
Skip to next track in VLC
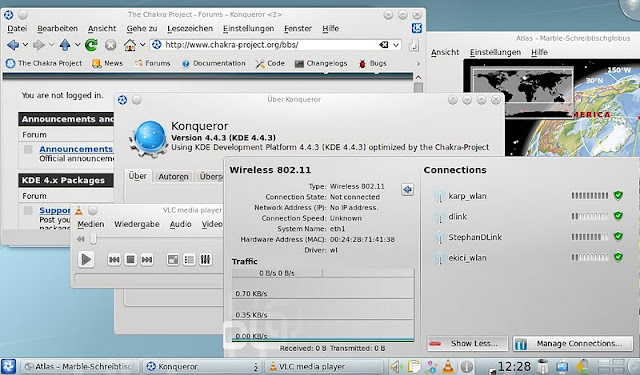147,260
